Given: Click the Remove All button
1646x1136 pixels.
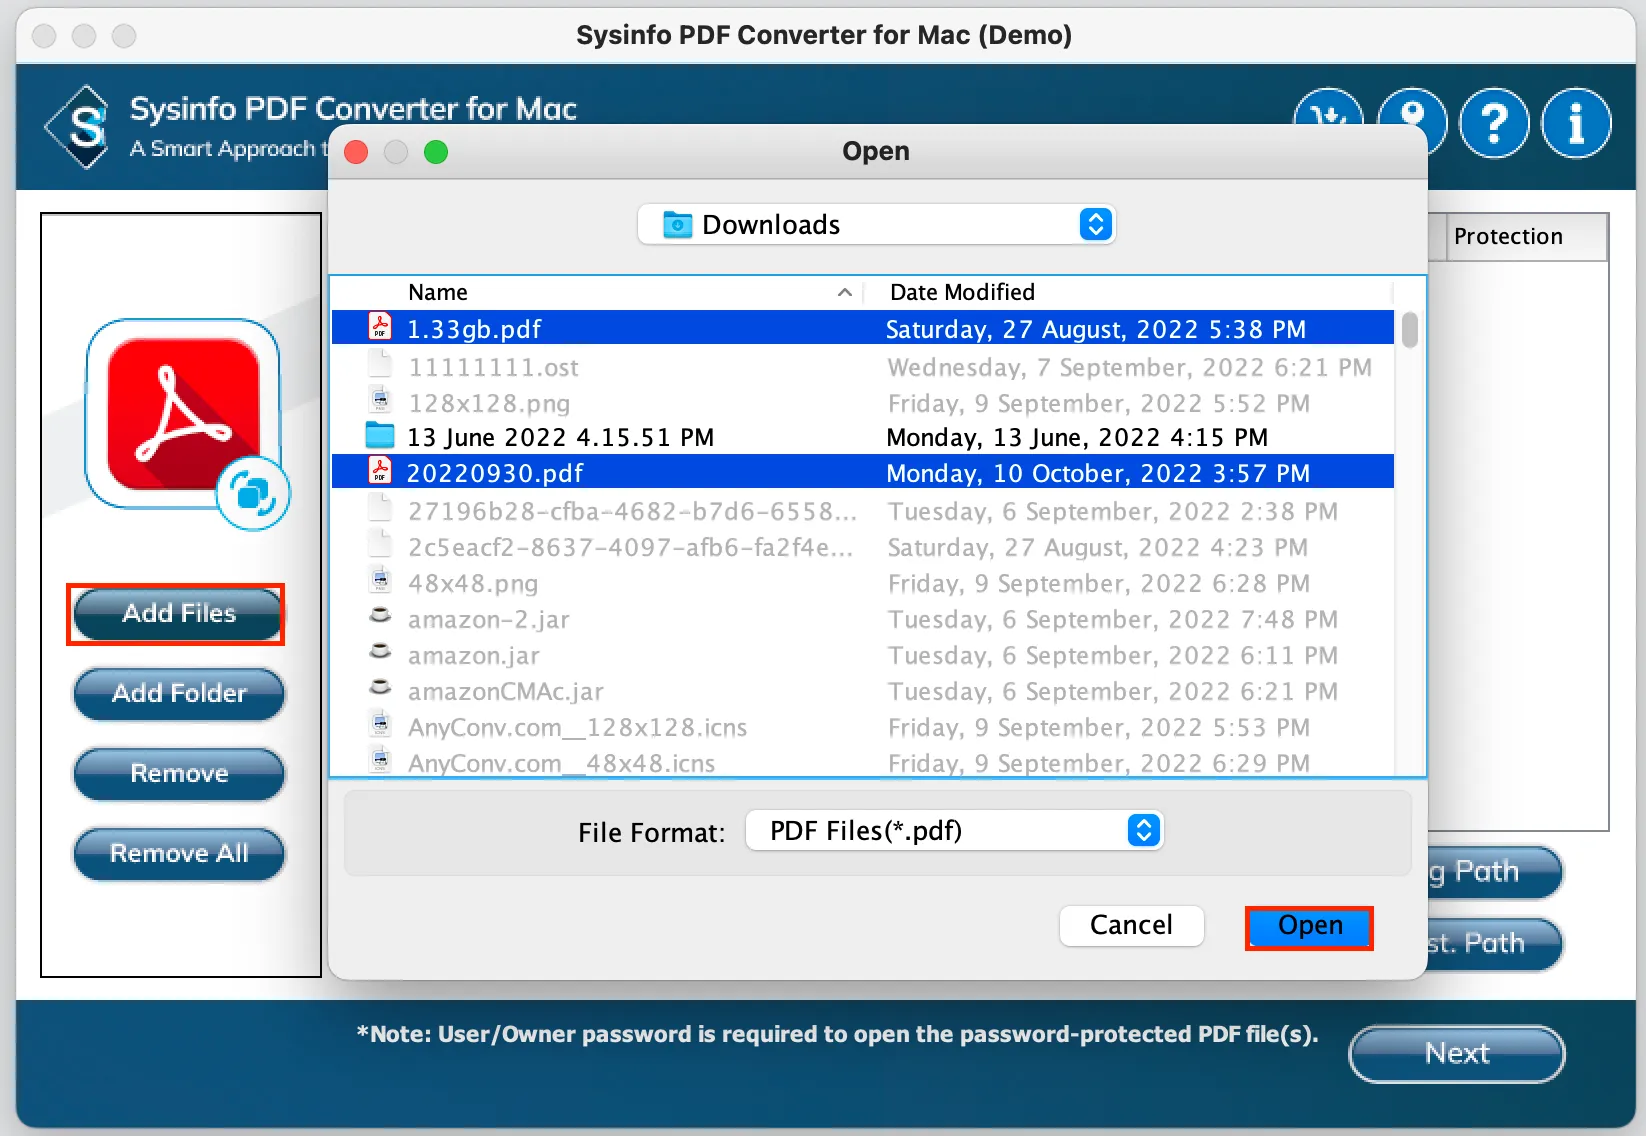Looking at the screenshot, I should pos(179,854).
